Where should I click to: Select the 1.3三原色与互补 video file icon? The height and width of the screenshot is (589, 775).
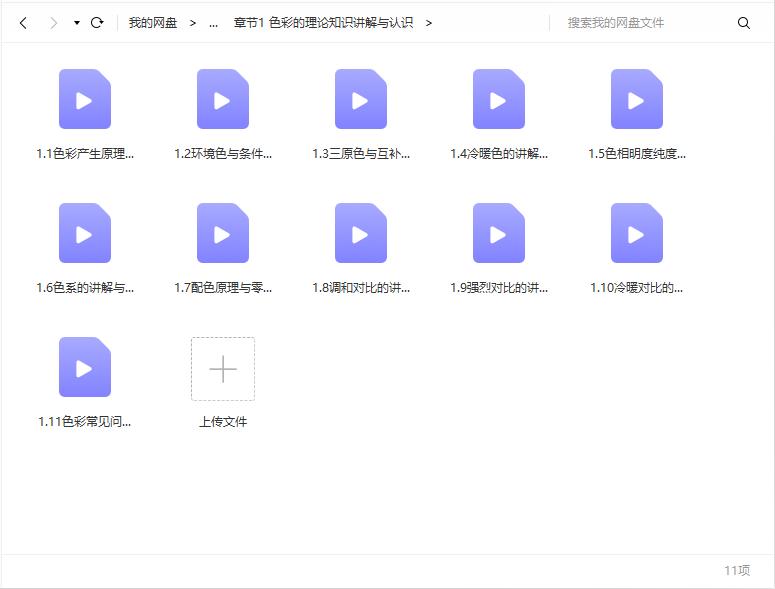pos(361,99)
